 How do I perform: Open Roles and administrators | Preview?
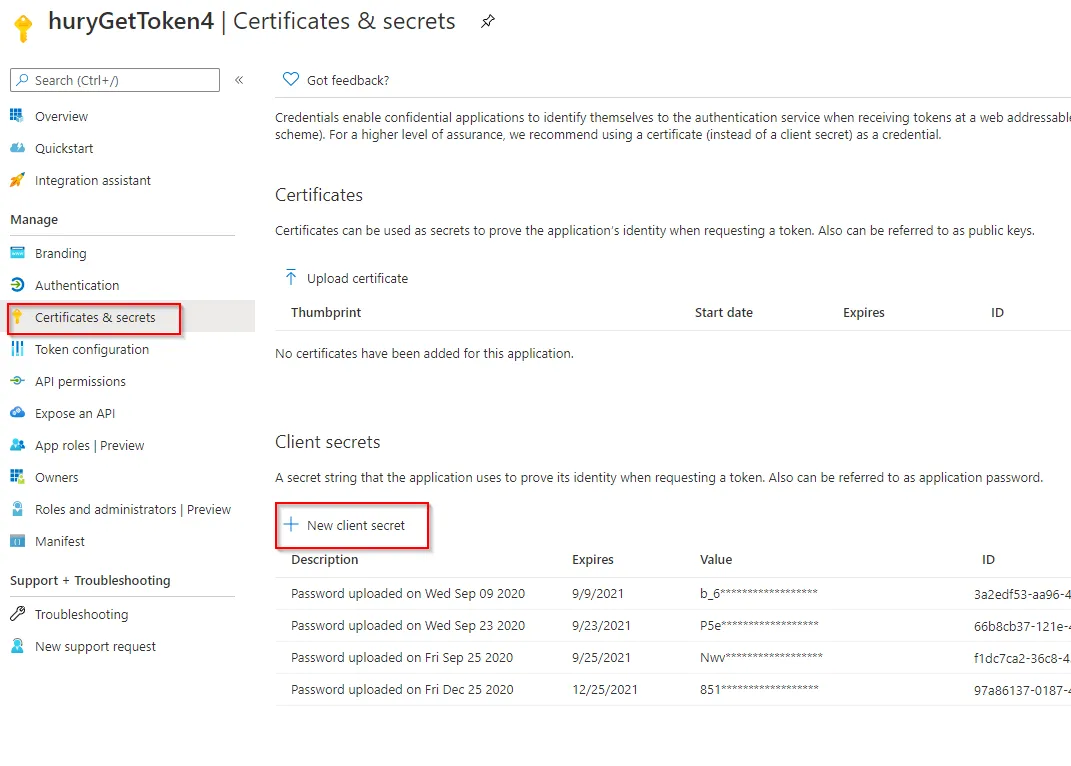point(133,510)
